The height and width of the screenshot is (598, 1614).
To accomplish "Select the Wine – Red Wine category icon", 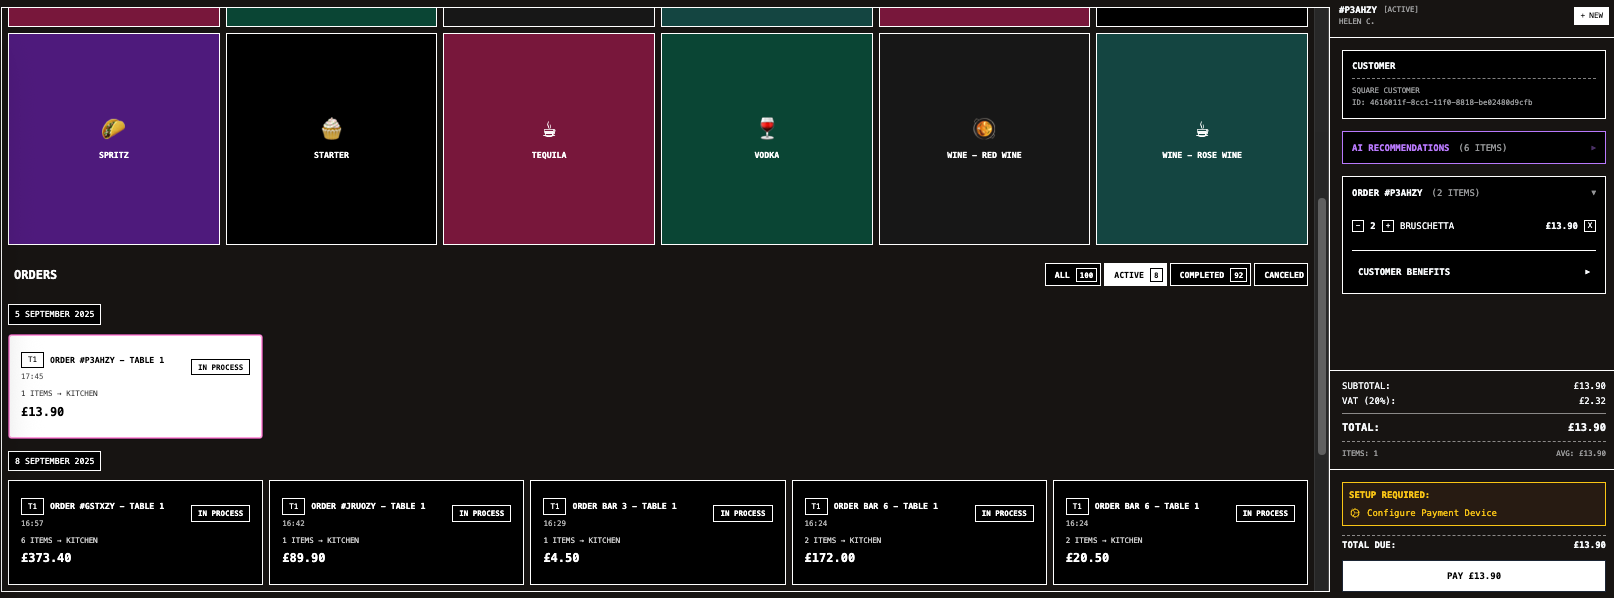I will pyautogui.click(x=984, y=128).
